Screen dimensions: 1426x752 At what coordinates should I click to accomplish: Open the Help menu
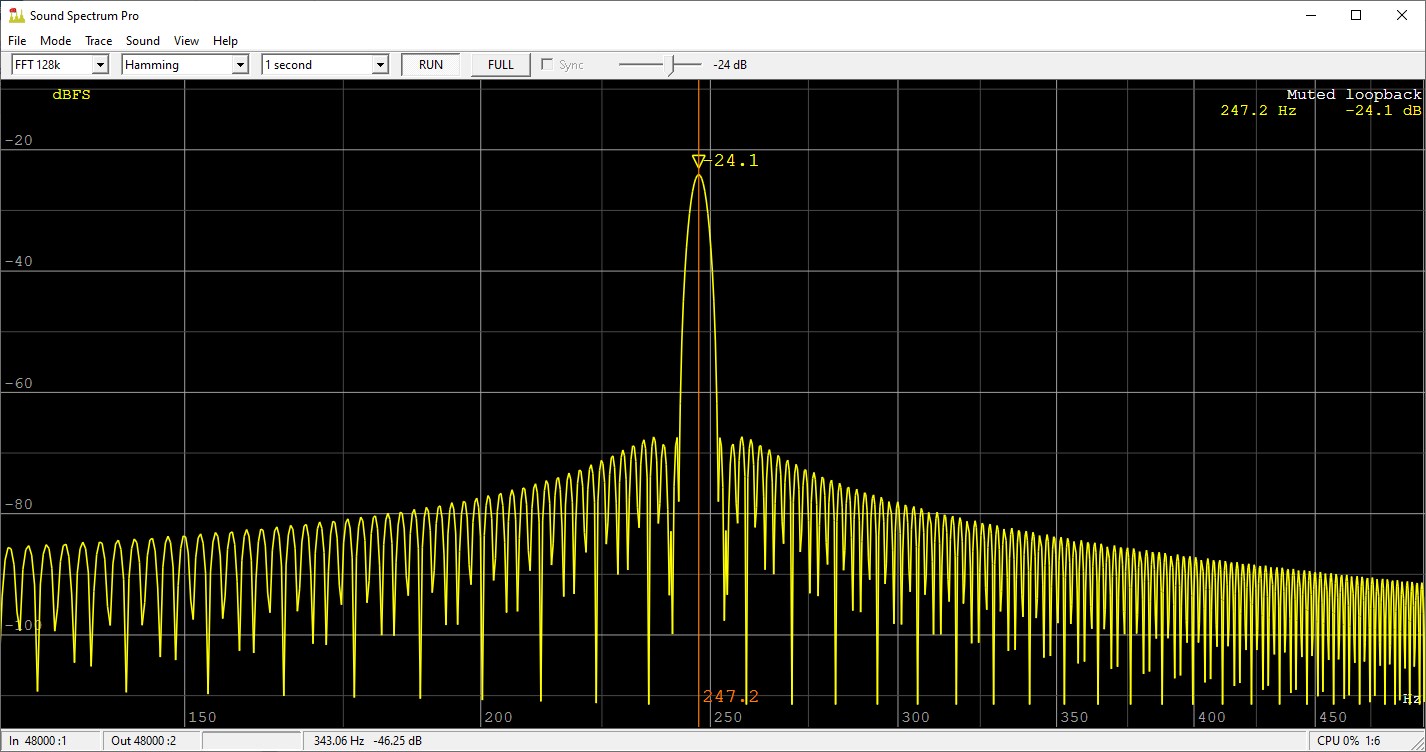pos(225,40)
